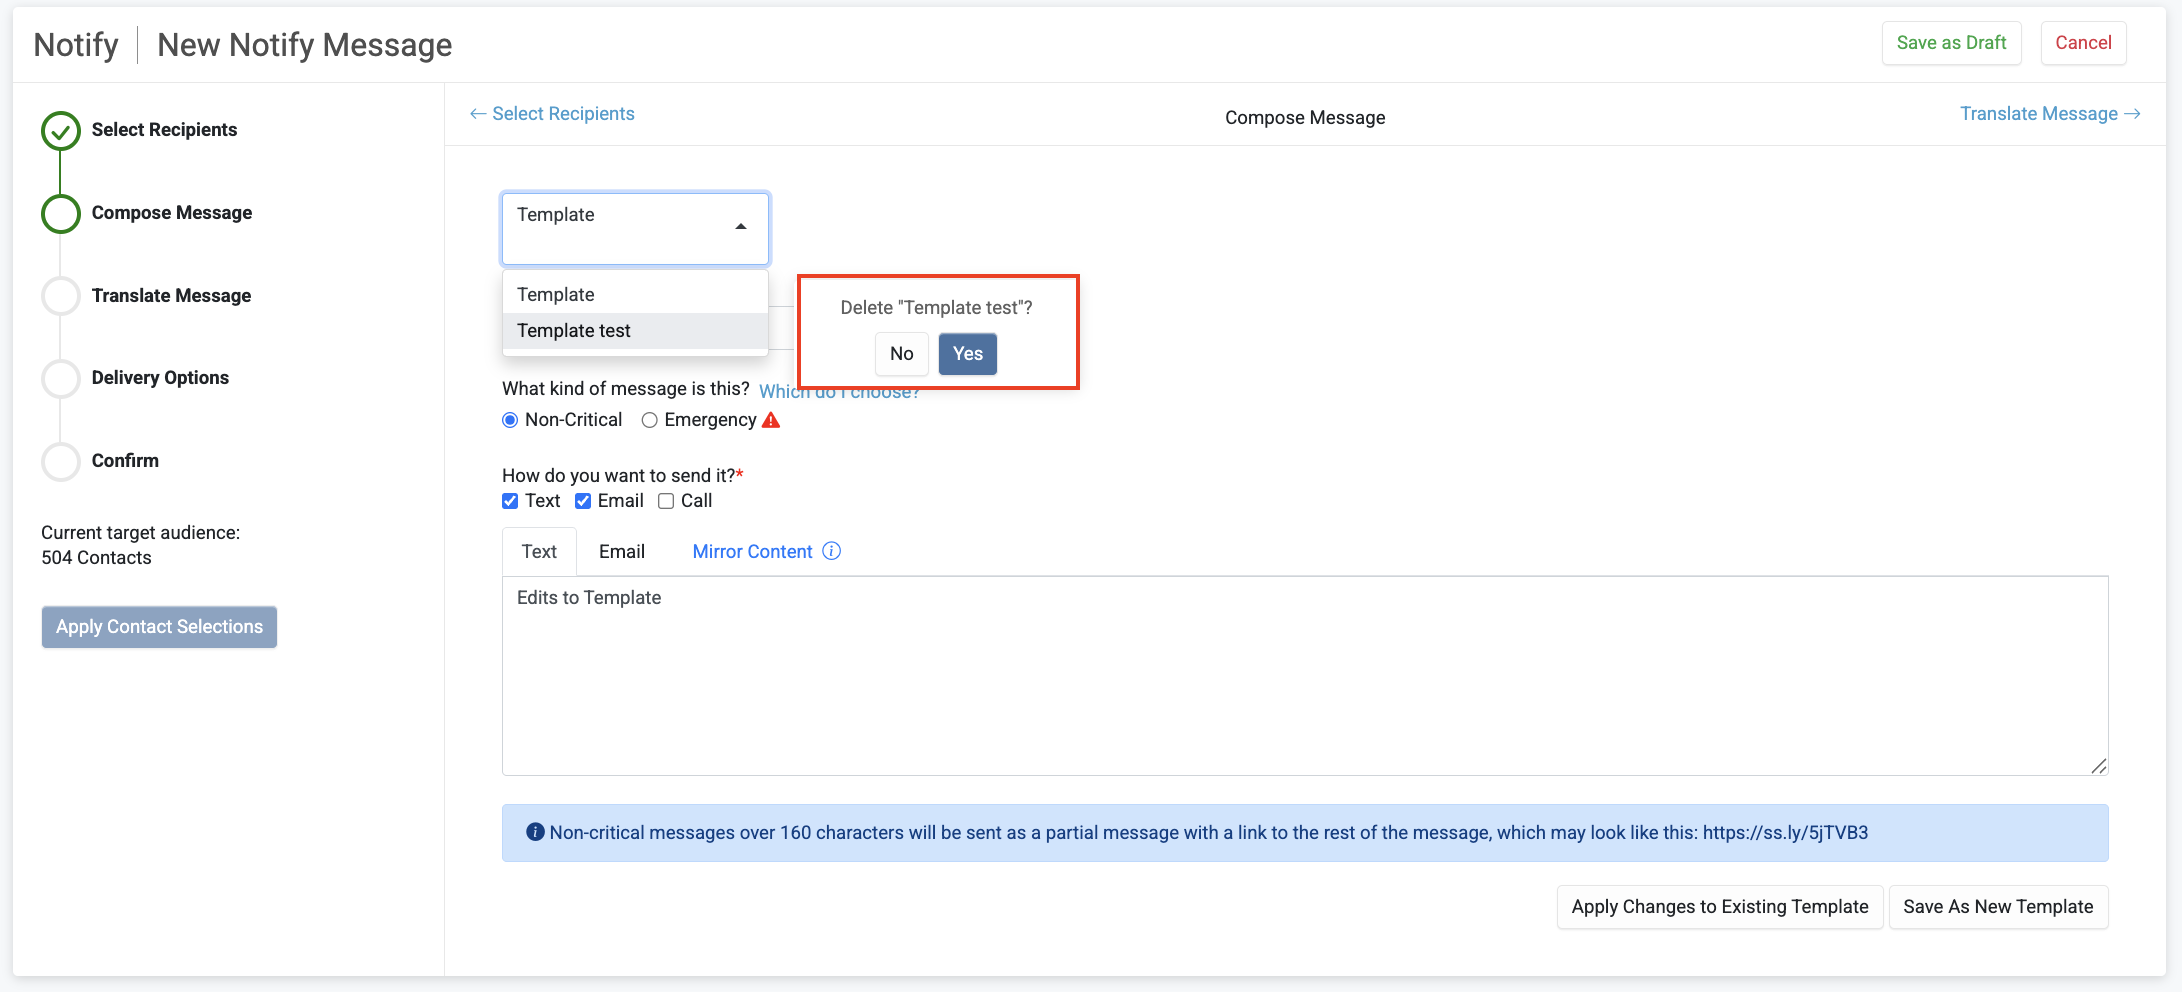Uncheck the Text checkbox

tap(510, 501)
